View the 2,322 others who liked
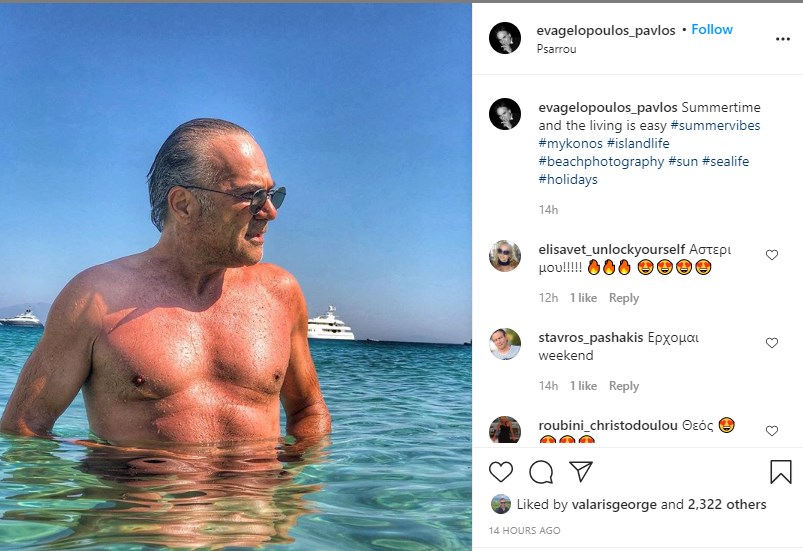This screenshot has width=803, height=551. (x=727, y=505)
